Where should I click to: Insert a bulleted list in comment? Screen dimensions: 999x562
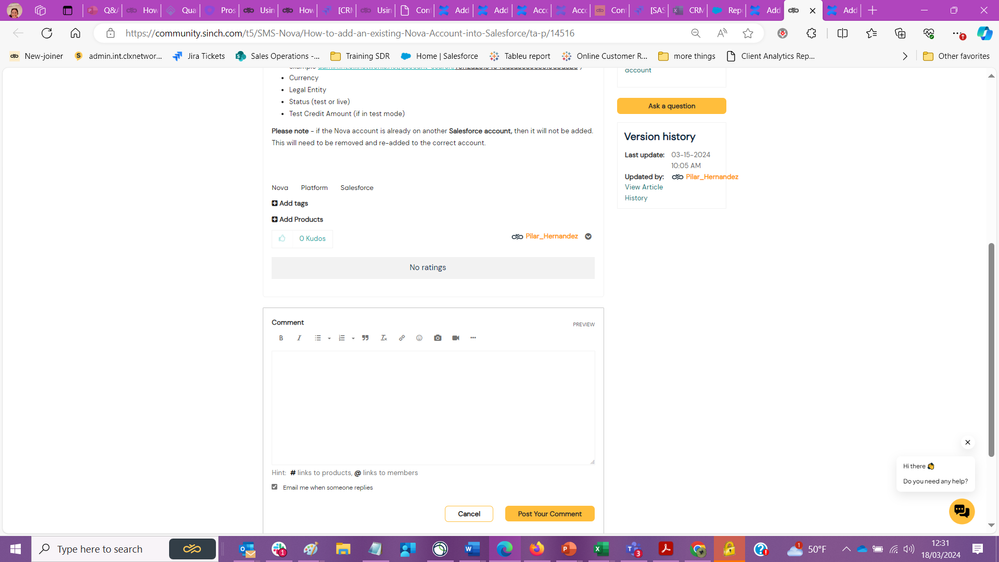pyautogui.click(x=318, y=338)
